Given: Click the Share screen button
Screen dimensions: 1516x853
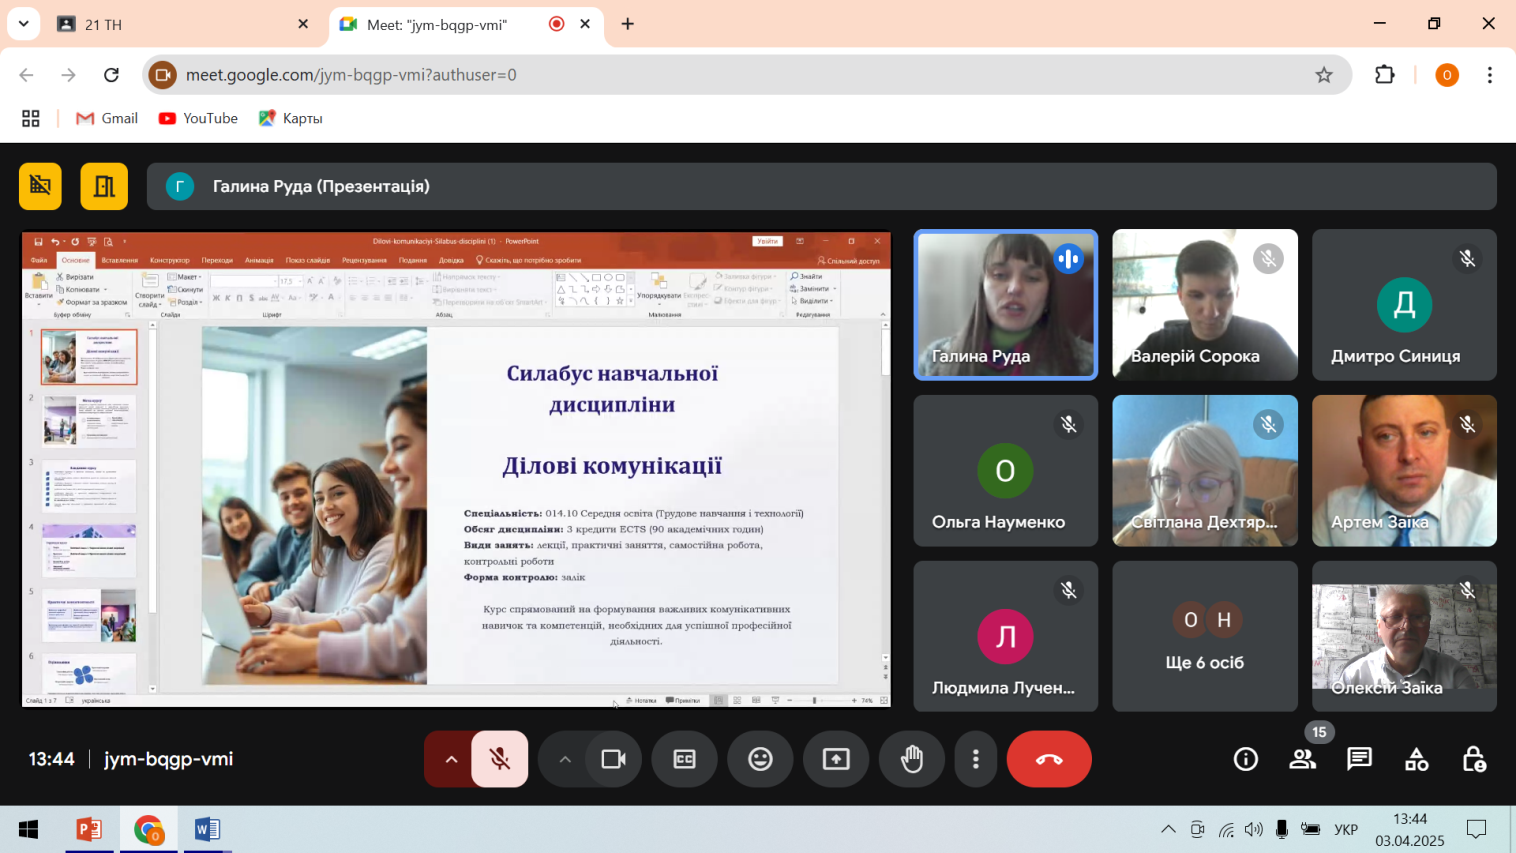Looking at the screenshot, I should coord(836,759).
